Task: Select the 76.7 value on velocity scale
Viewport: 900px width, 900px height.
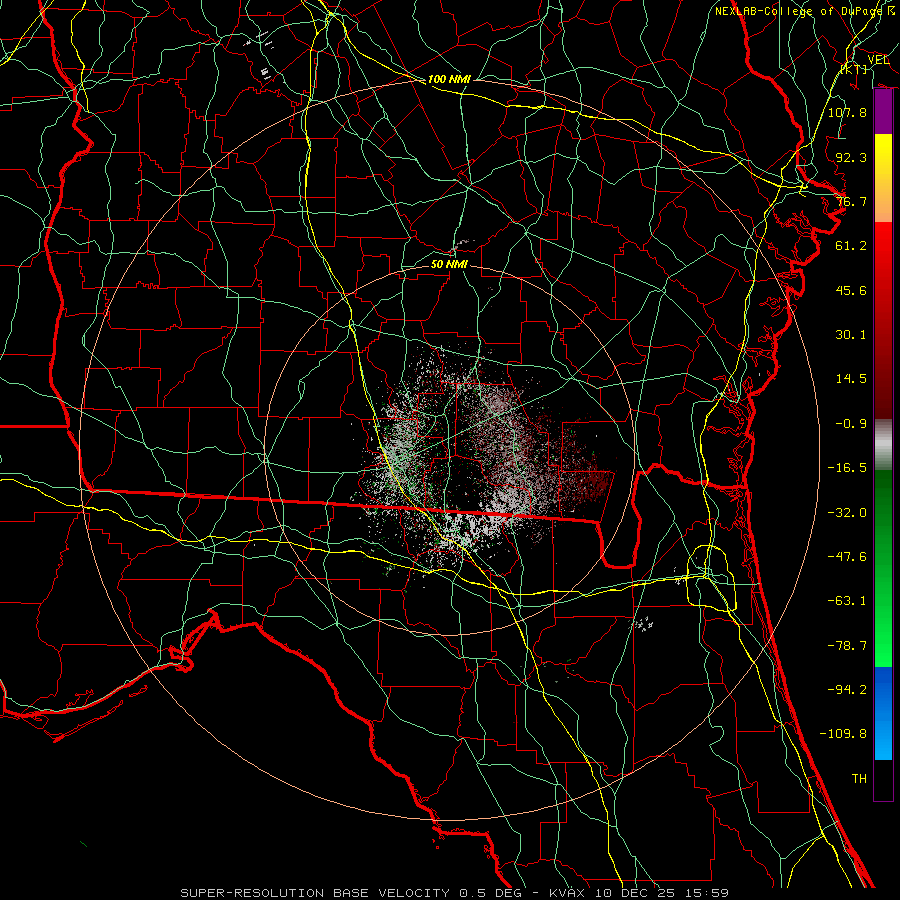Action: coord(851,201)
